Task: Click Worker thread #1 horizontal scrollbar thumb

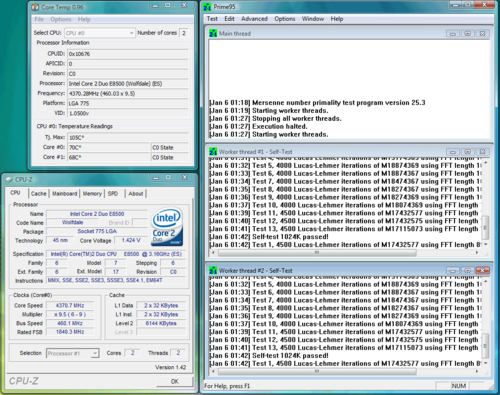Action: (317, 253)
